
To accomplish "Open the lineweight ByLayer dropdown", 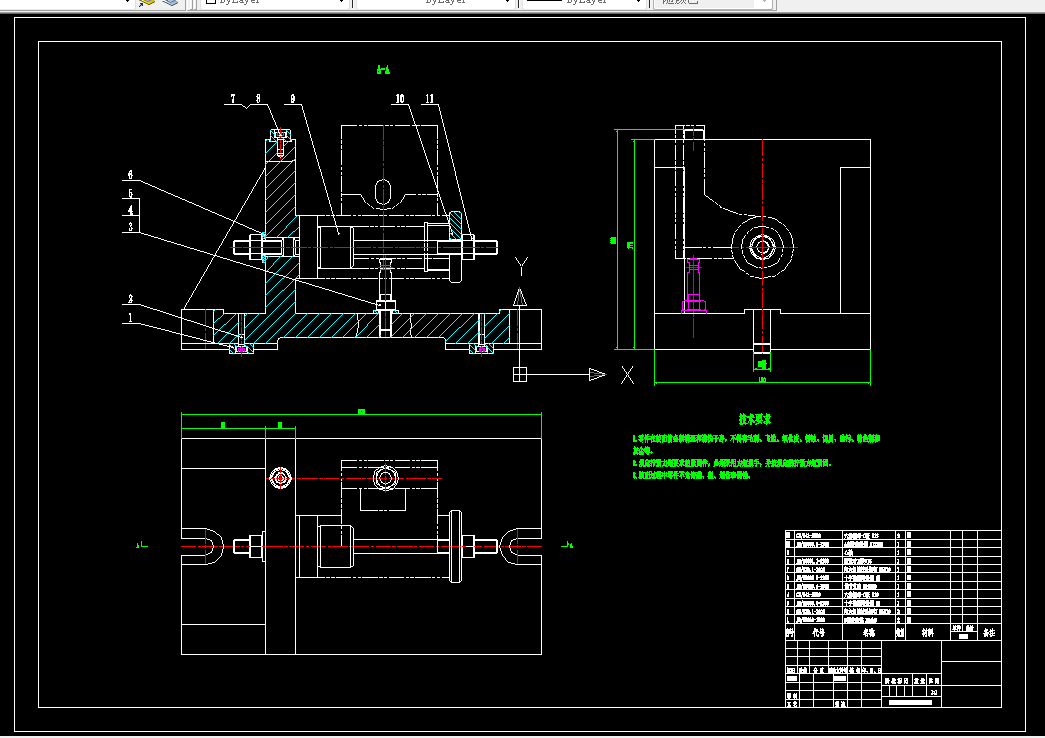I will 584,3.
